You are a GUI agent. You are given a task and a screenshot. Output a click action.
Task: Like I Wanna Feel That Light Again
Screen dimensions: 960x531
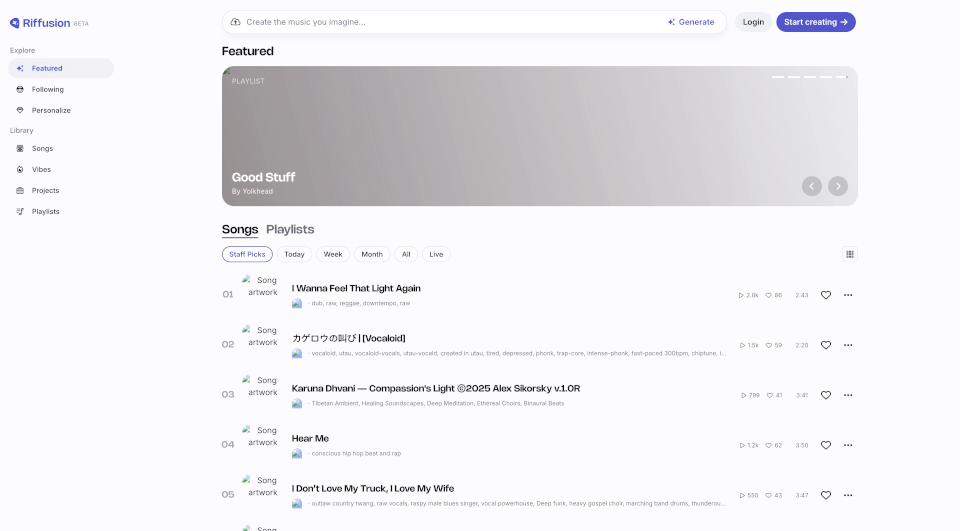[826, 295]
